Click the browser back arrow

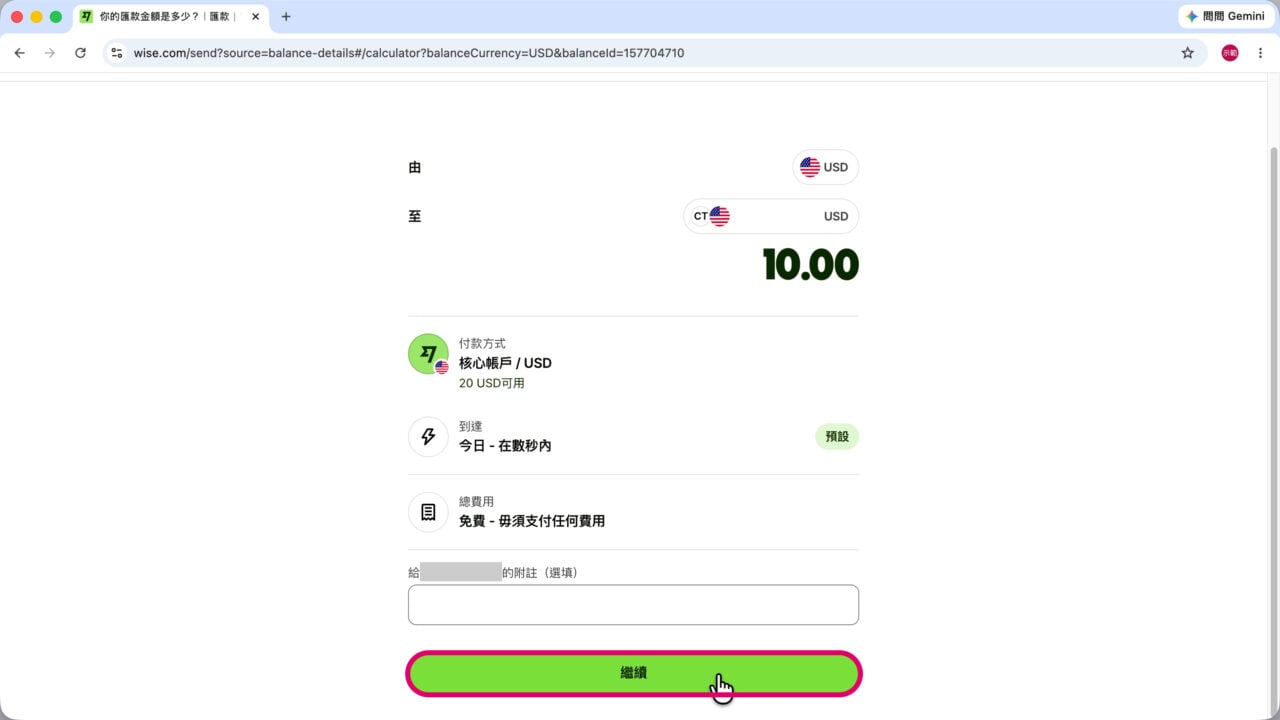(19, 53)
